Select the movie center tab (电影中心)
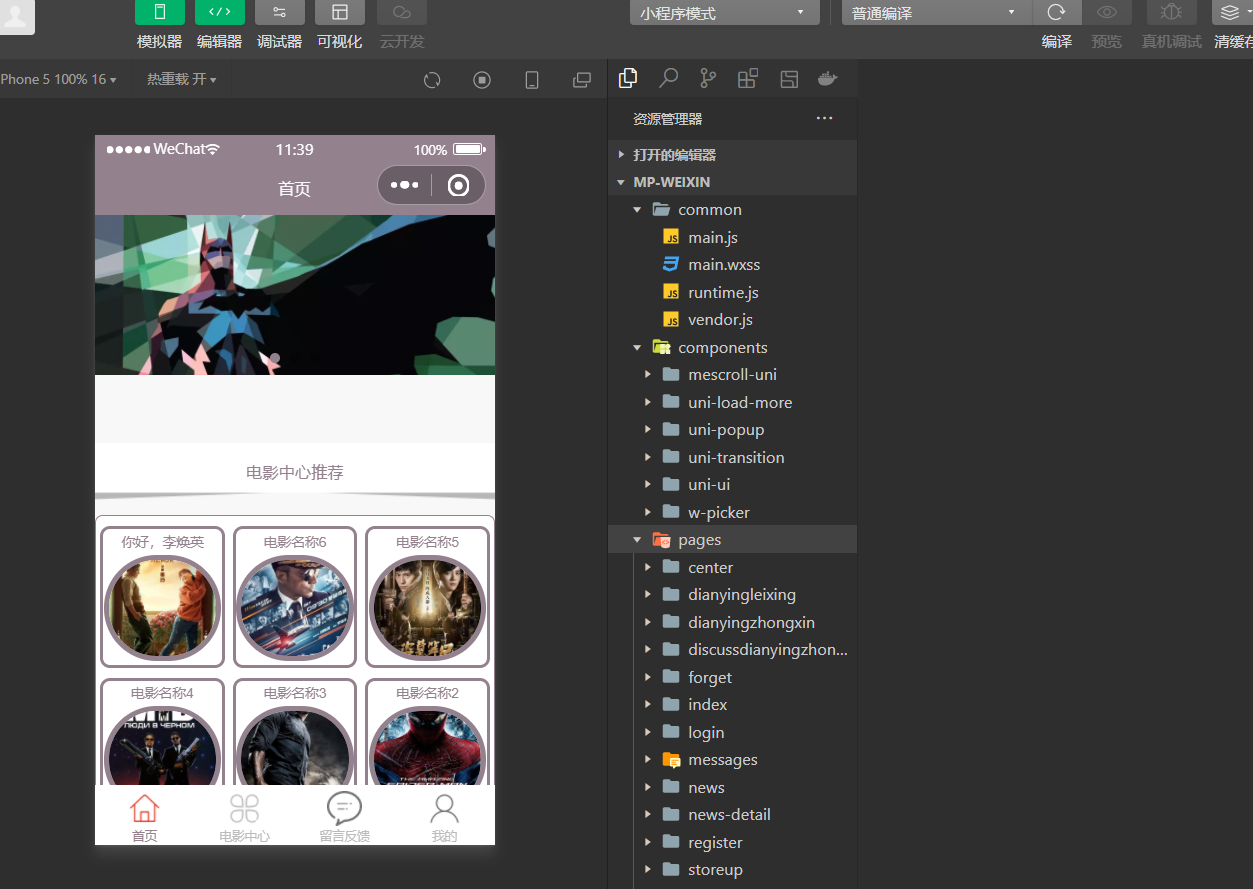The height and width of the screenshot is (889, 1253). (245, 817)
